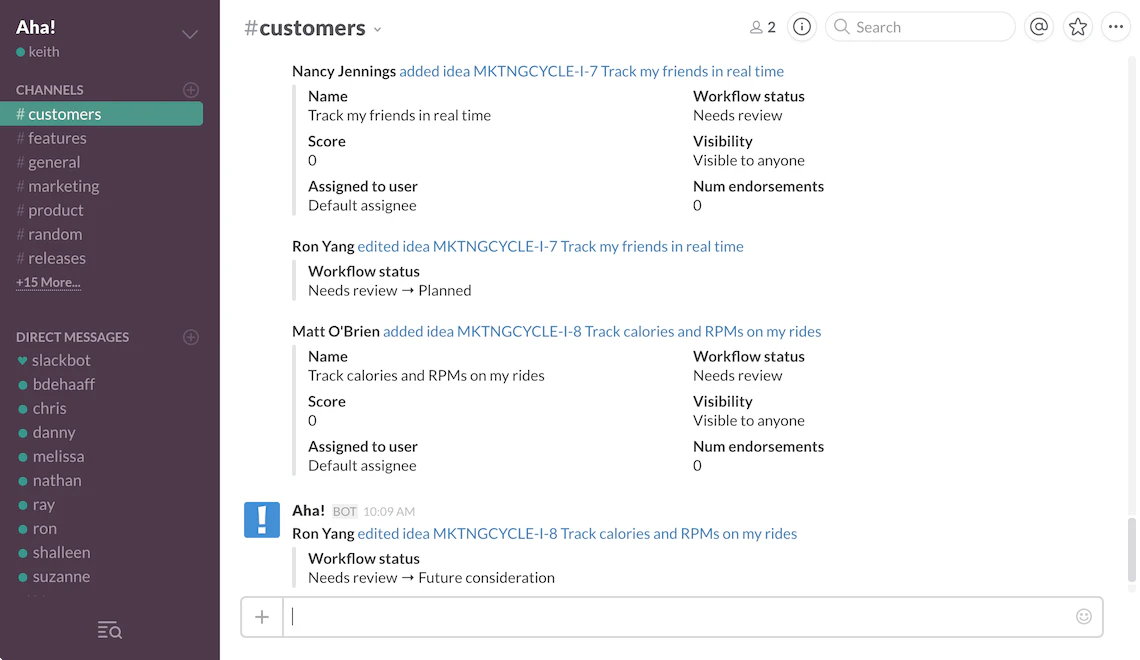Open the quick switcher icon in sidebar
This screenshot has width=1140, height=660.
click(x=109, y=630)
